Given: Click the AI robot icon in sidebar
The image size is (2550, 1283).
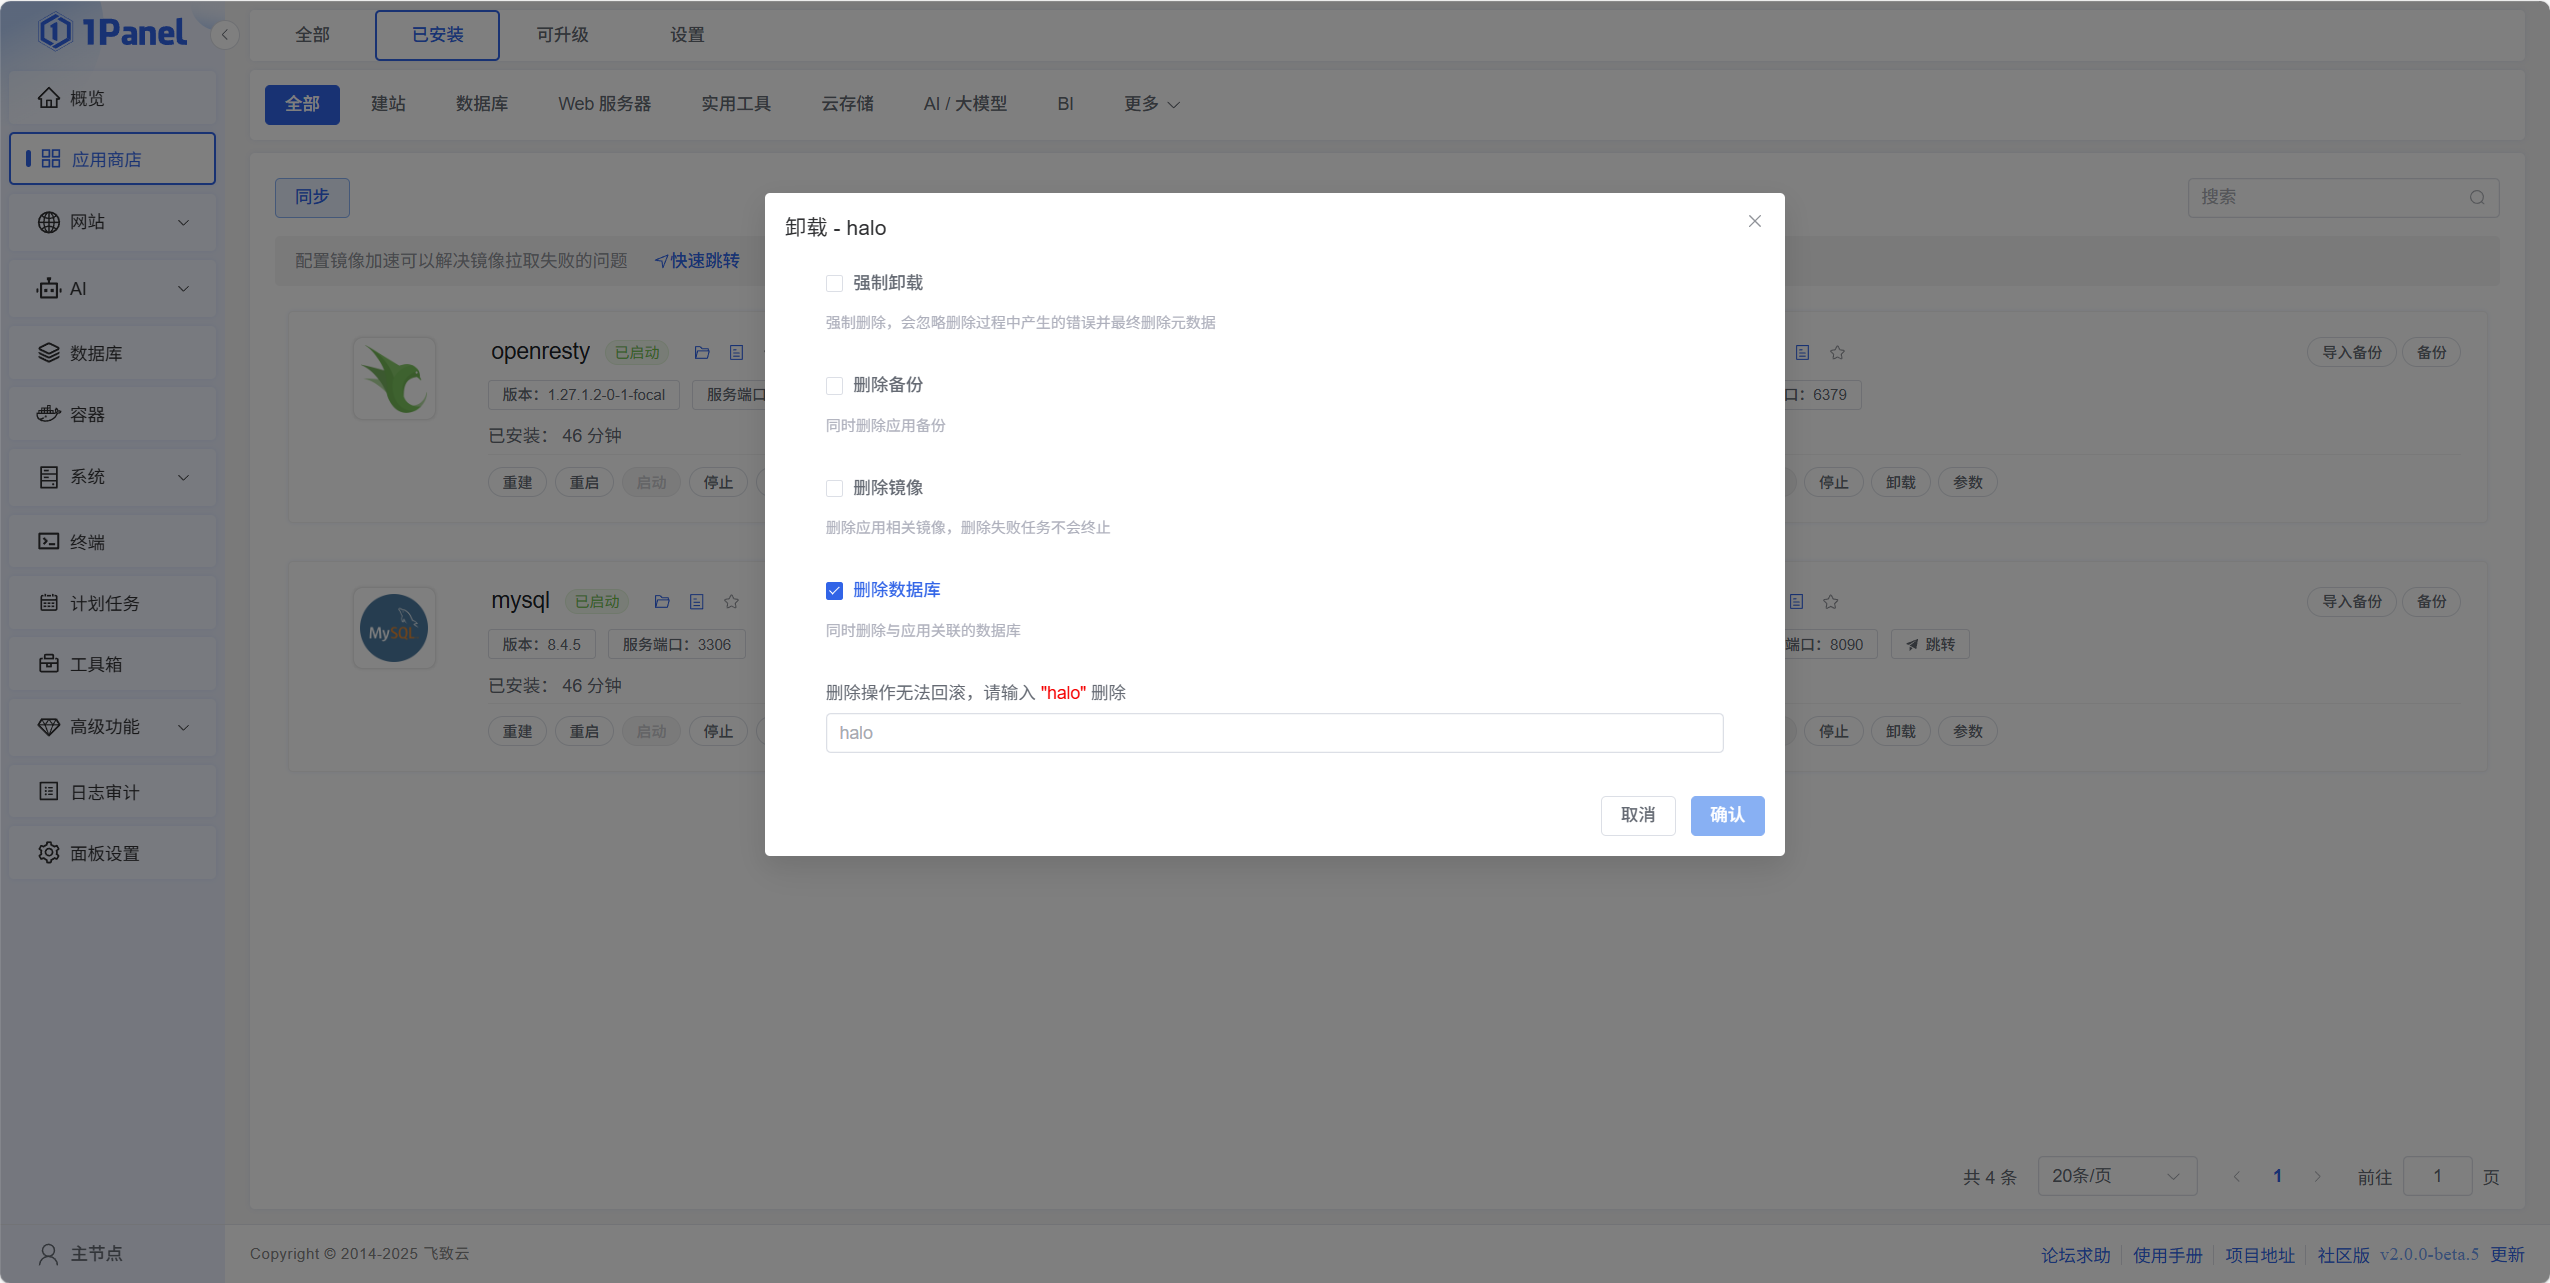Looking at the screenshot, I should [x=49, y=288].
